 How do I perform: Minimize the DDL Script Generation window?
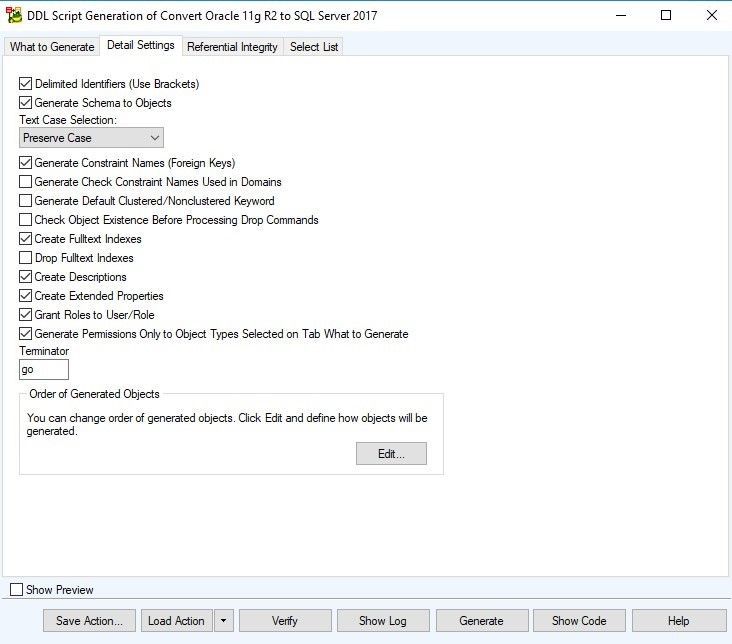coord(621,15)
